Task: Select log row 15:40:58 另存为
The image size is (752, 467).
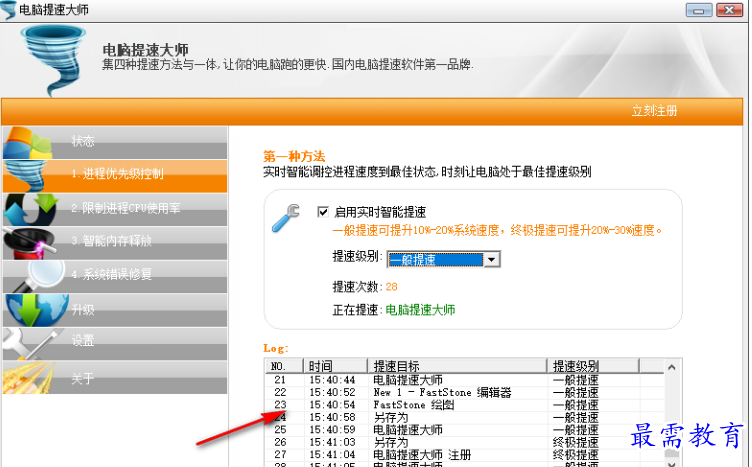Action: tap(465, 418)
